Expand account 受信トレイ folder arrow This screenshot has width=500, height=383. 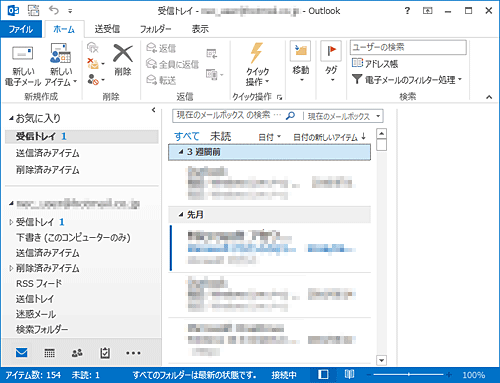click(11, 222)
